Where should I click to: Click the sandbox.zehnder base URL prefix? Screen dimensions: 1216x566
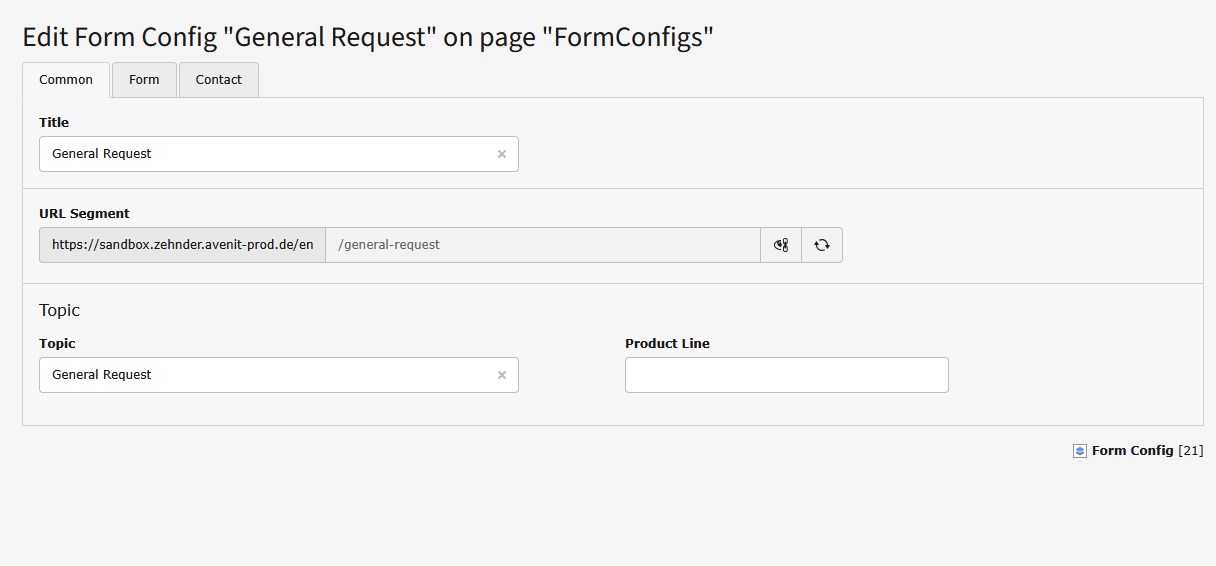click(x=182, y=245)
